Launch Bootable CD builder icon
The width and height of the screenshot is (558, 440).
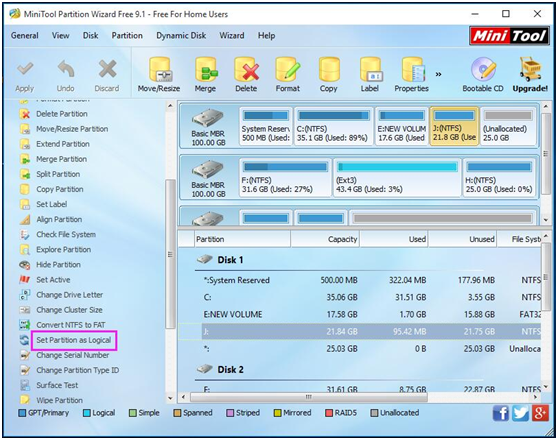pyautogui.click(x=483, y=69)
